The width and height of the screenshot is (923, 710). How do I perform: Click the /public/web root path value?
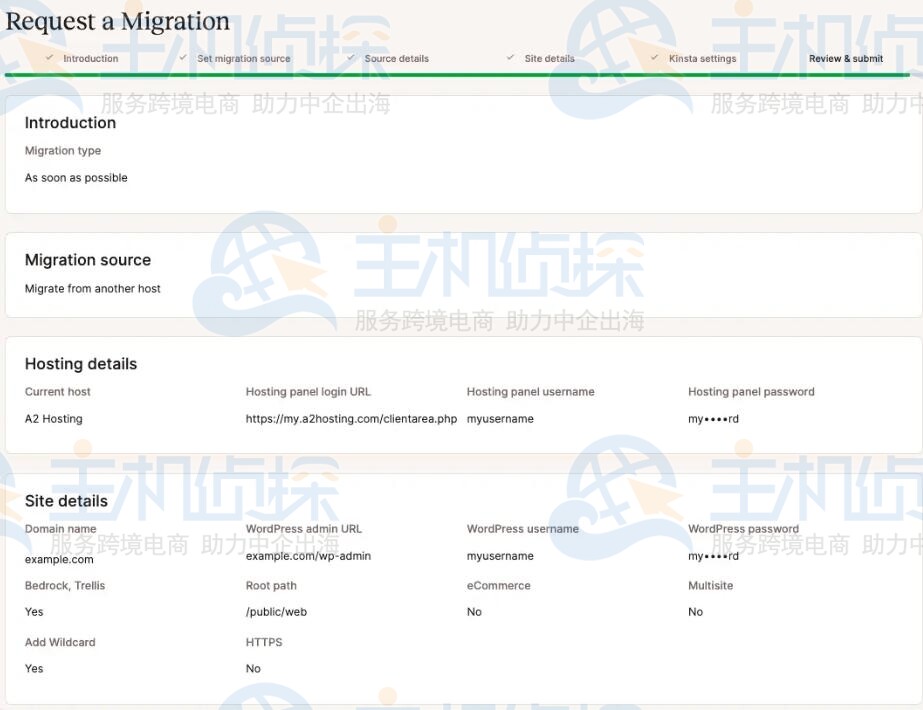click(x=276, y=612)
